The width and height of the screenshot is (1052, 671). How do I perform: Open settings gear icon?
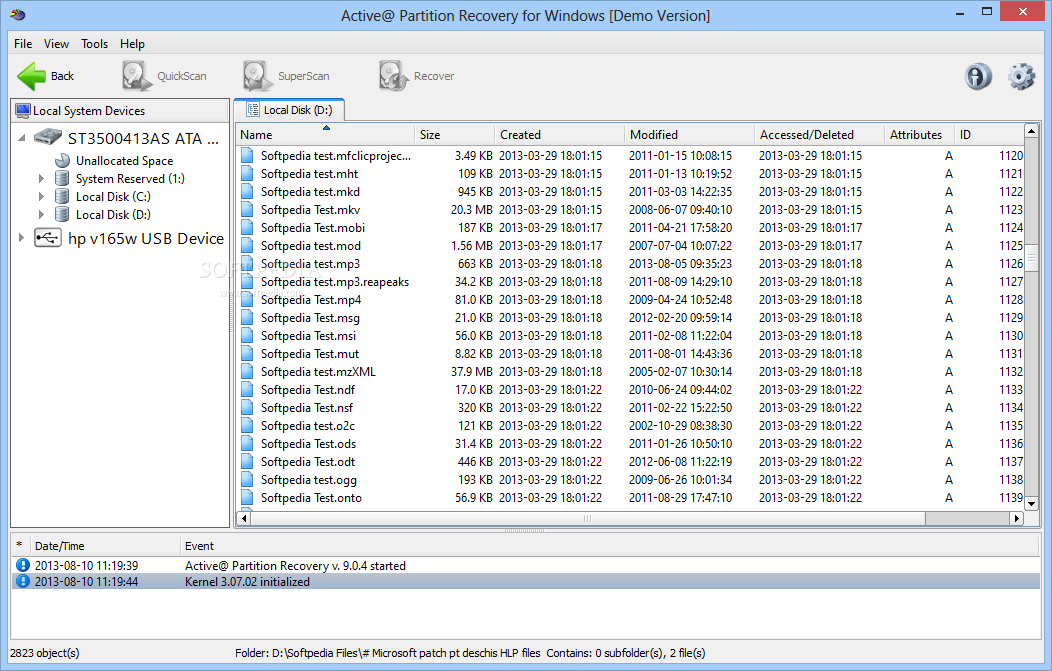pos(1021,76)
